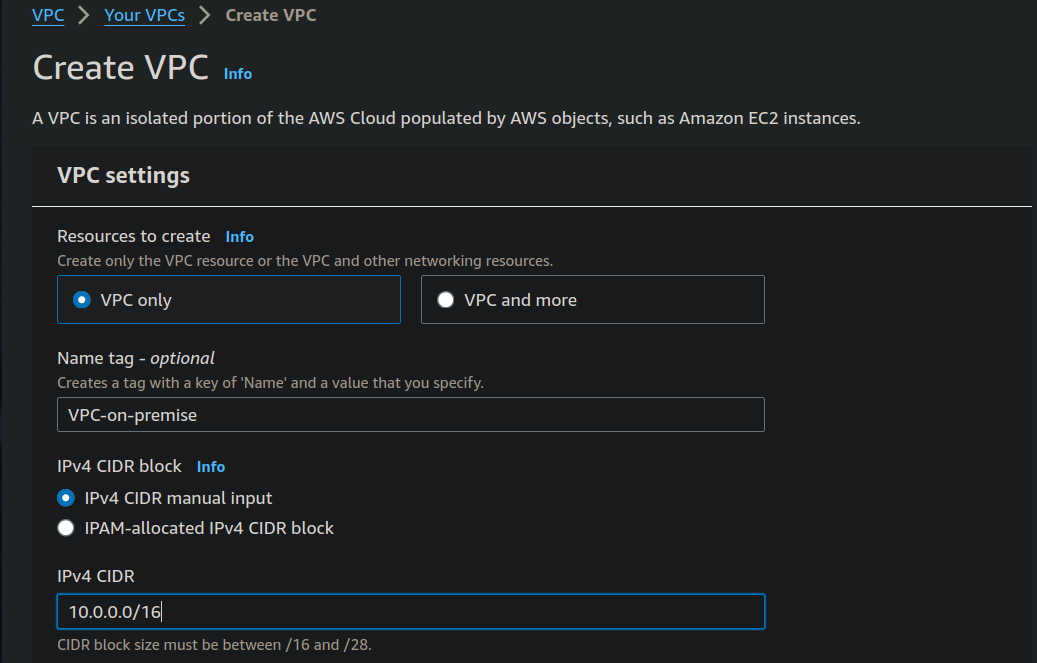1037x663 pixels.
Task: Click the IPv4 CIDR block section label
Action: 120,467
